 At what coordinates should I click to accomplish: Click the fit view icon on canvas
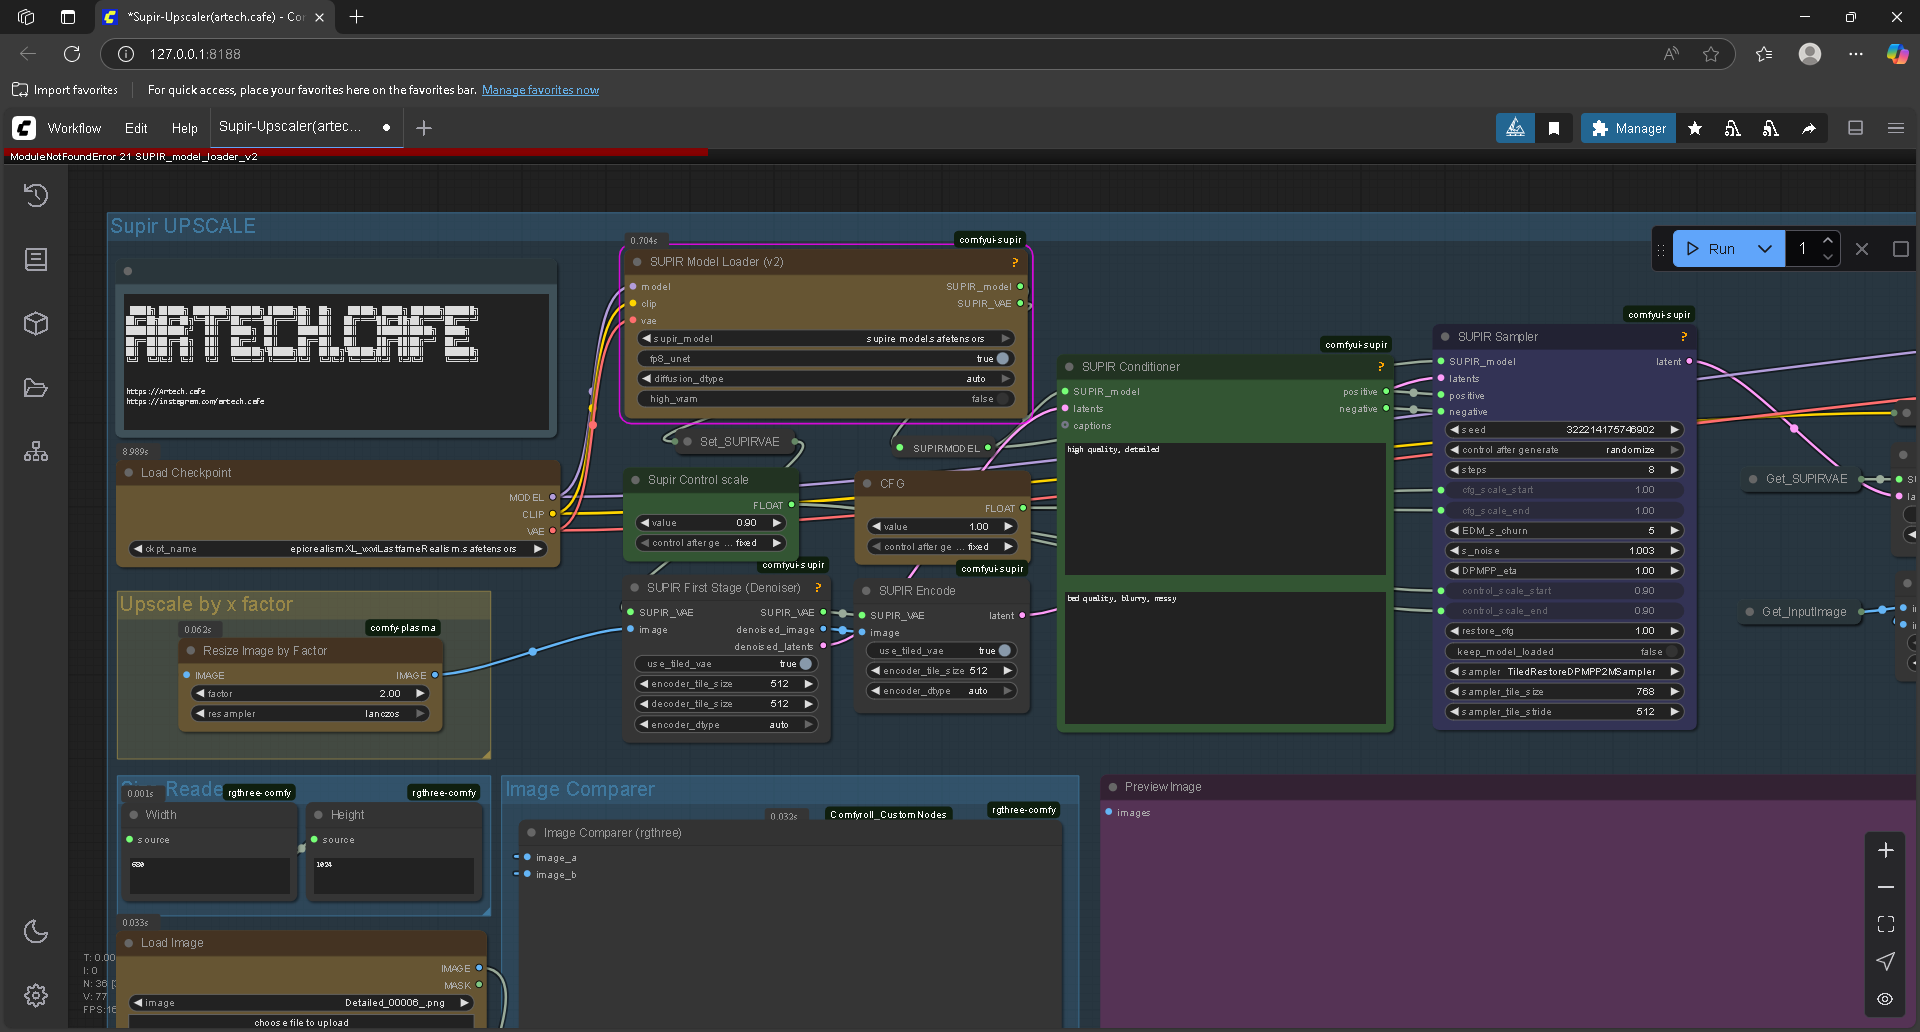click(x=1885, y=924)
